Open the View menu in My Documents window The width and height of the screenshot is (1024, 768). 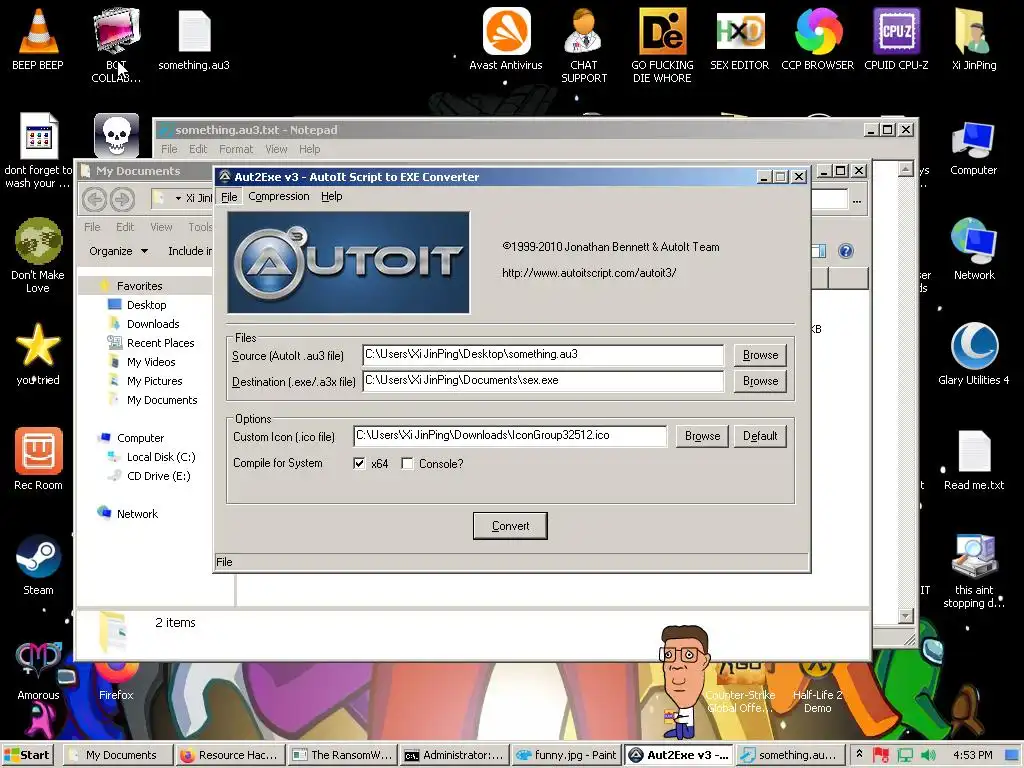tap(161, 227)
